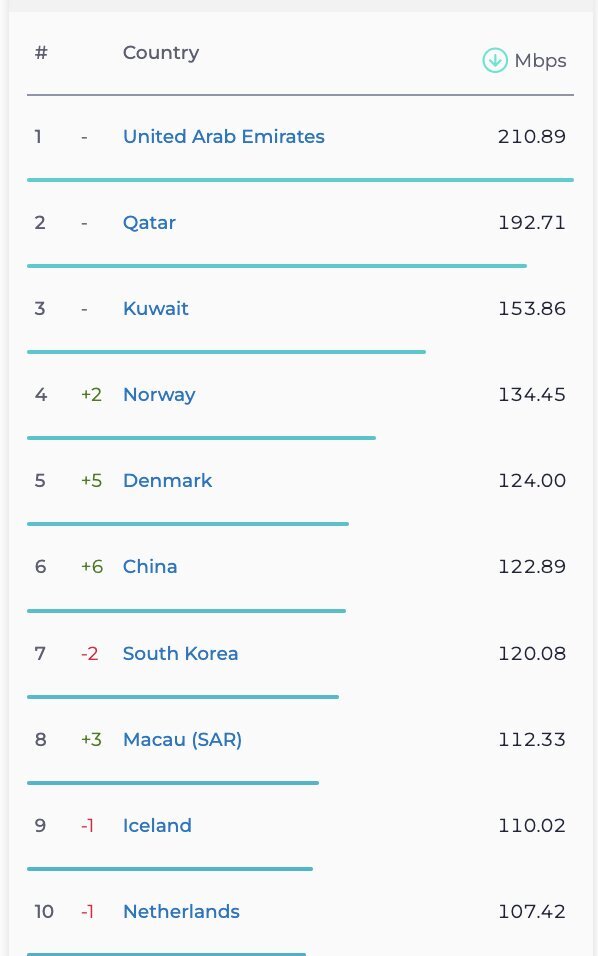Click the Norway country link
The width and height of the screenshot is (598, 956).
click(x=158, y=395)
